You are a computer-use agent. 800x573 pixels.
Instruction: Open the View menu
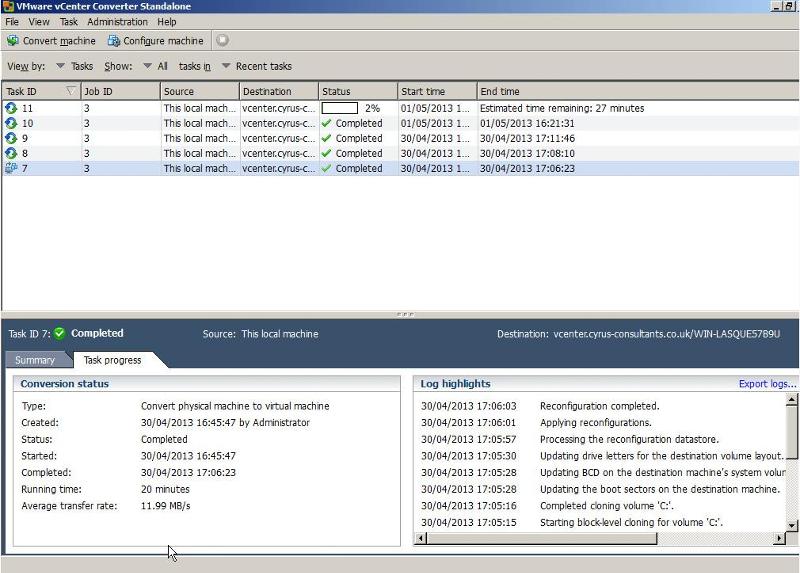pyautogui.click(x=39, y=21)
